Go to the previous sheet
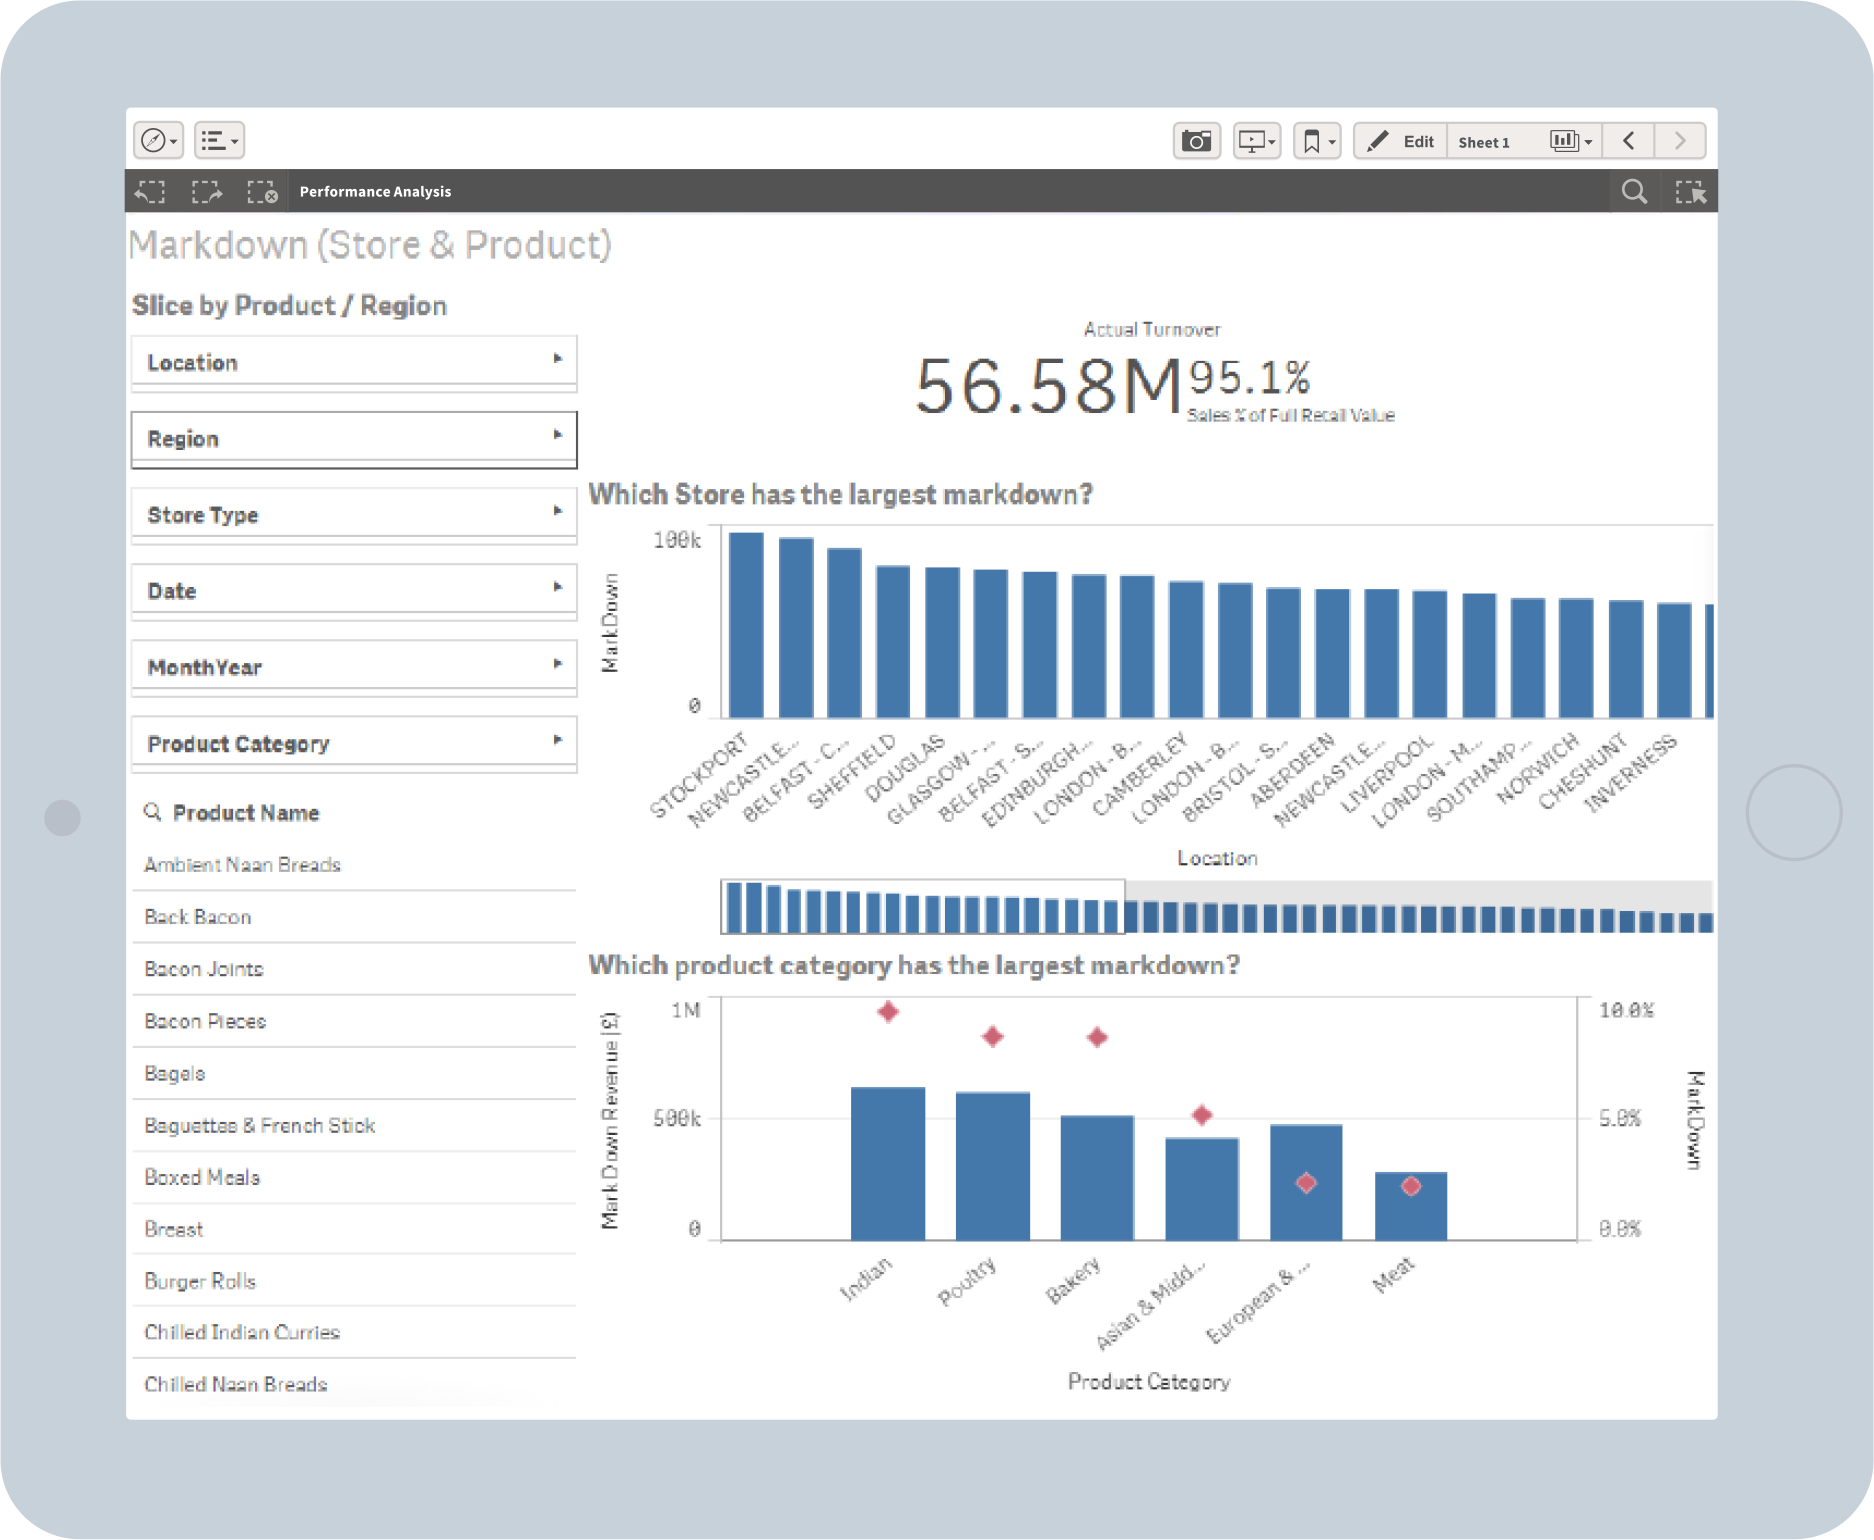The width and height of the screenshot is (1874, 1540). [x=1628, y=141]
